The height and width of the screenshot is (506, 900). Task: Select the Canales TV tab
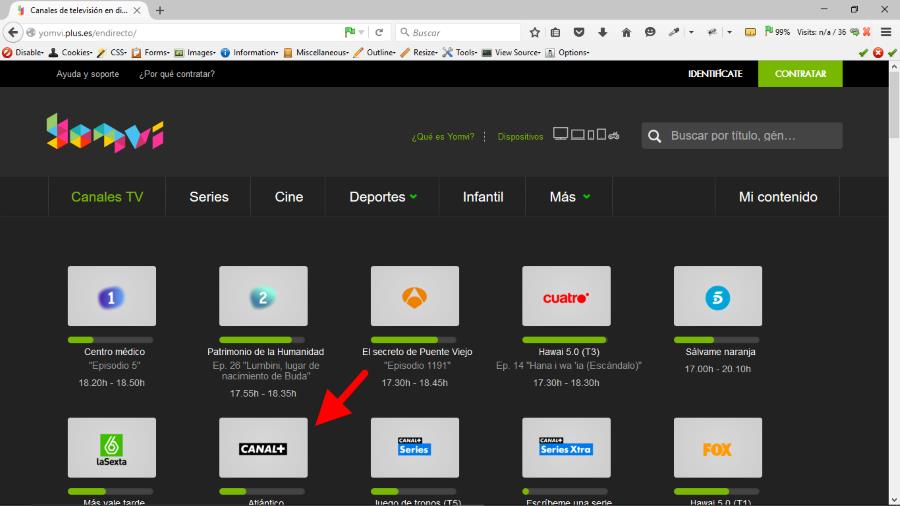click(107, 197)
